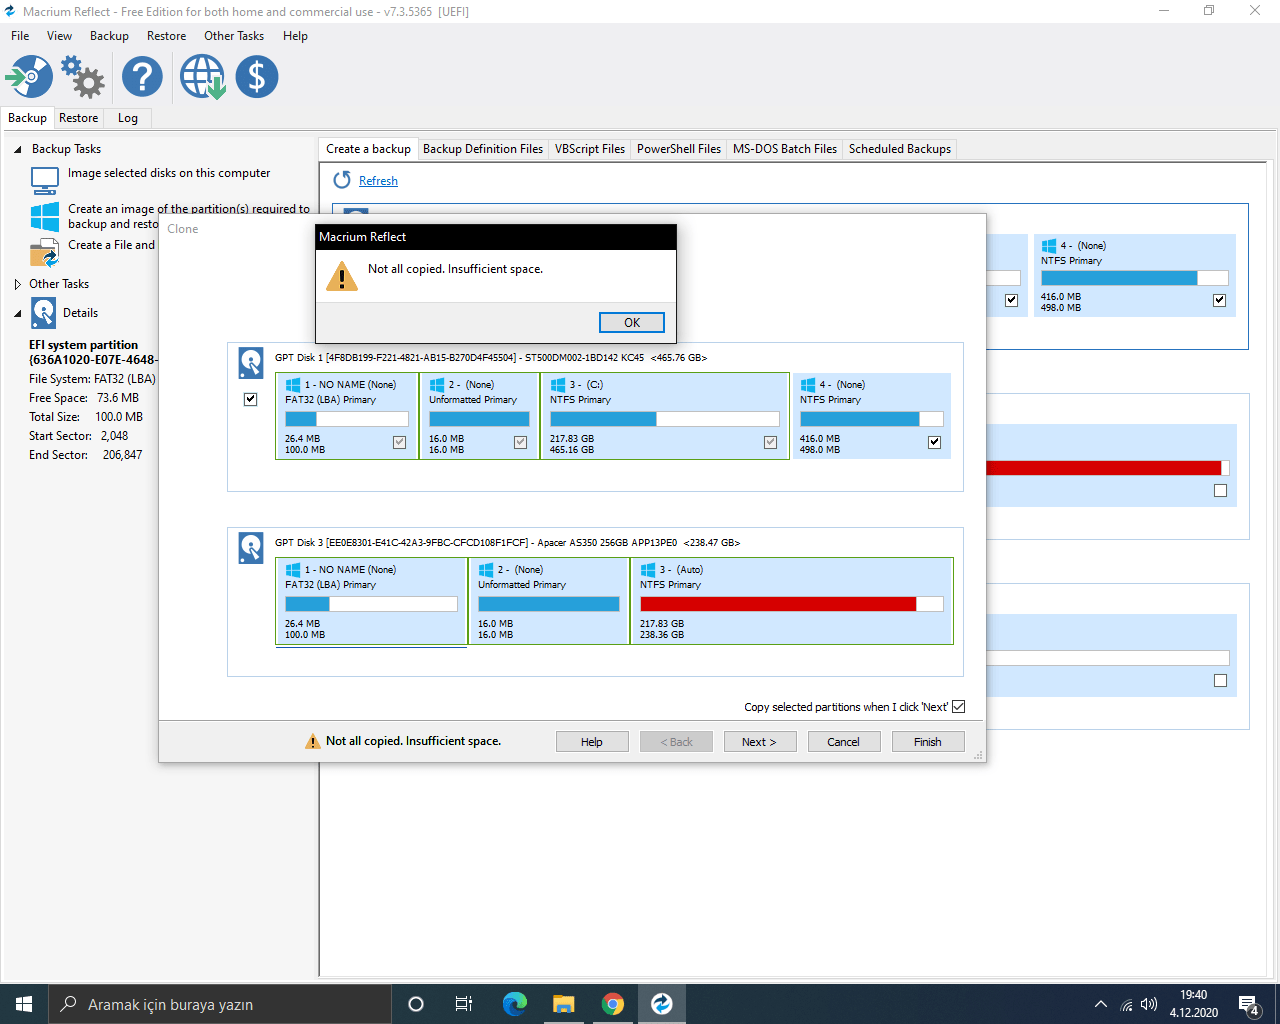Click the Windows logo icon in Backup Tasks
The width and height of the screenshot is (1280, 1024).
45,217
